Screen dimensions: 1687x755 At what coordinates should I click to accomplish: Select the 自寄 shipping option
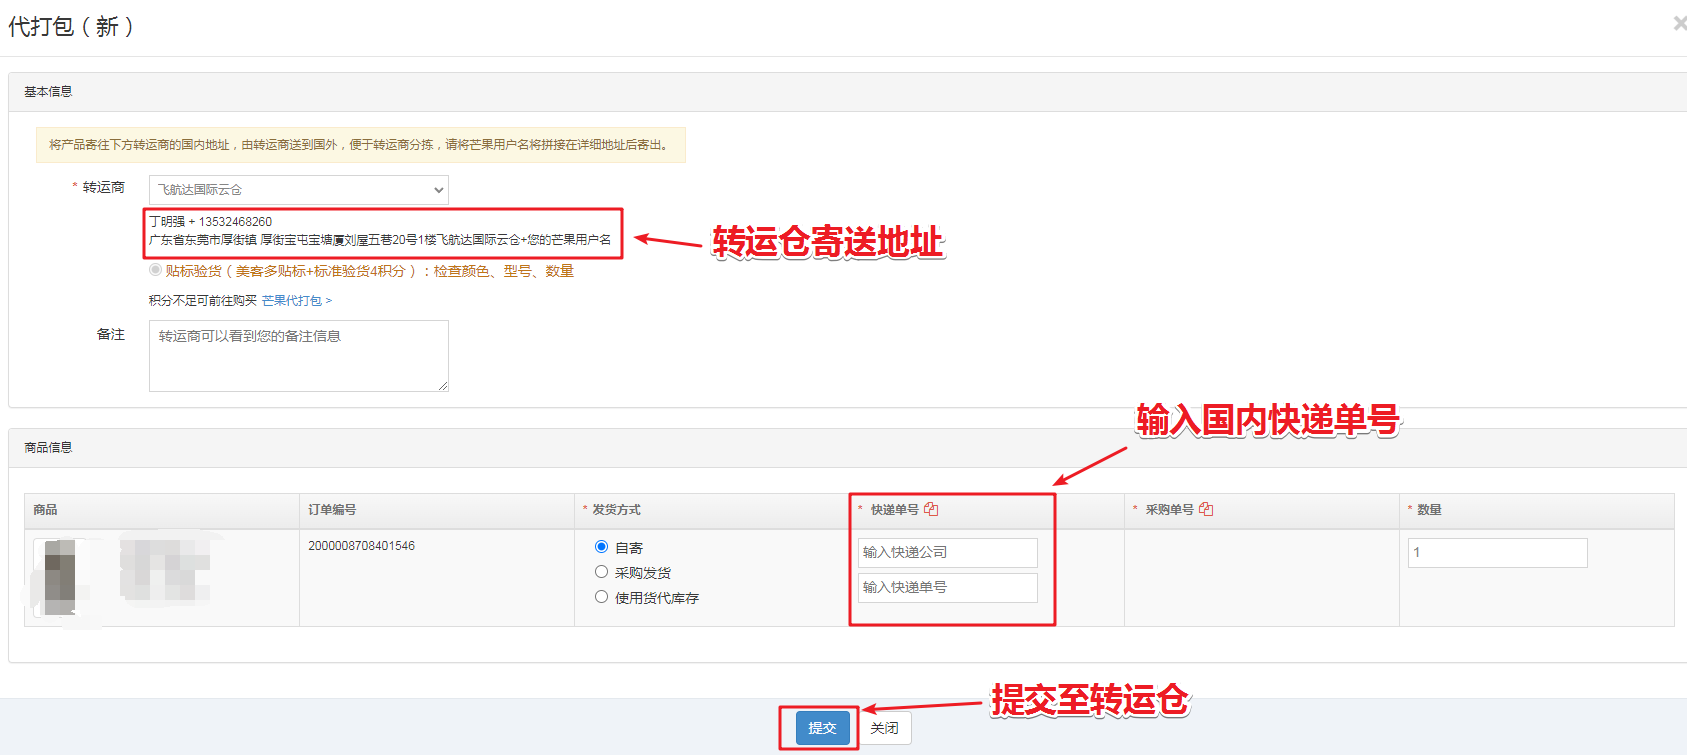coord(601,547)
